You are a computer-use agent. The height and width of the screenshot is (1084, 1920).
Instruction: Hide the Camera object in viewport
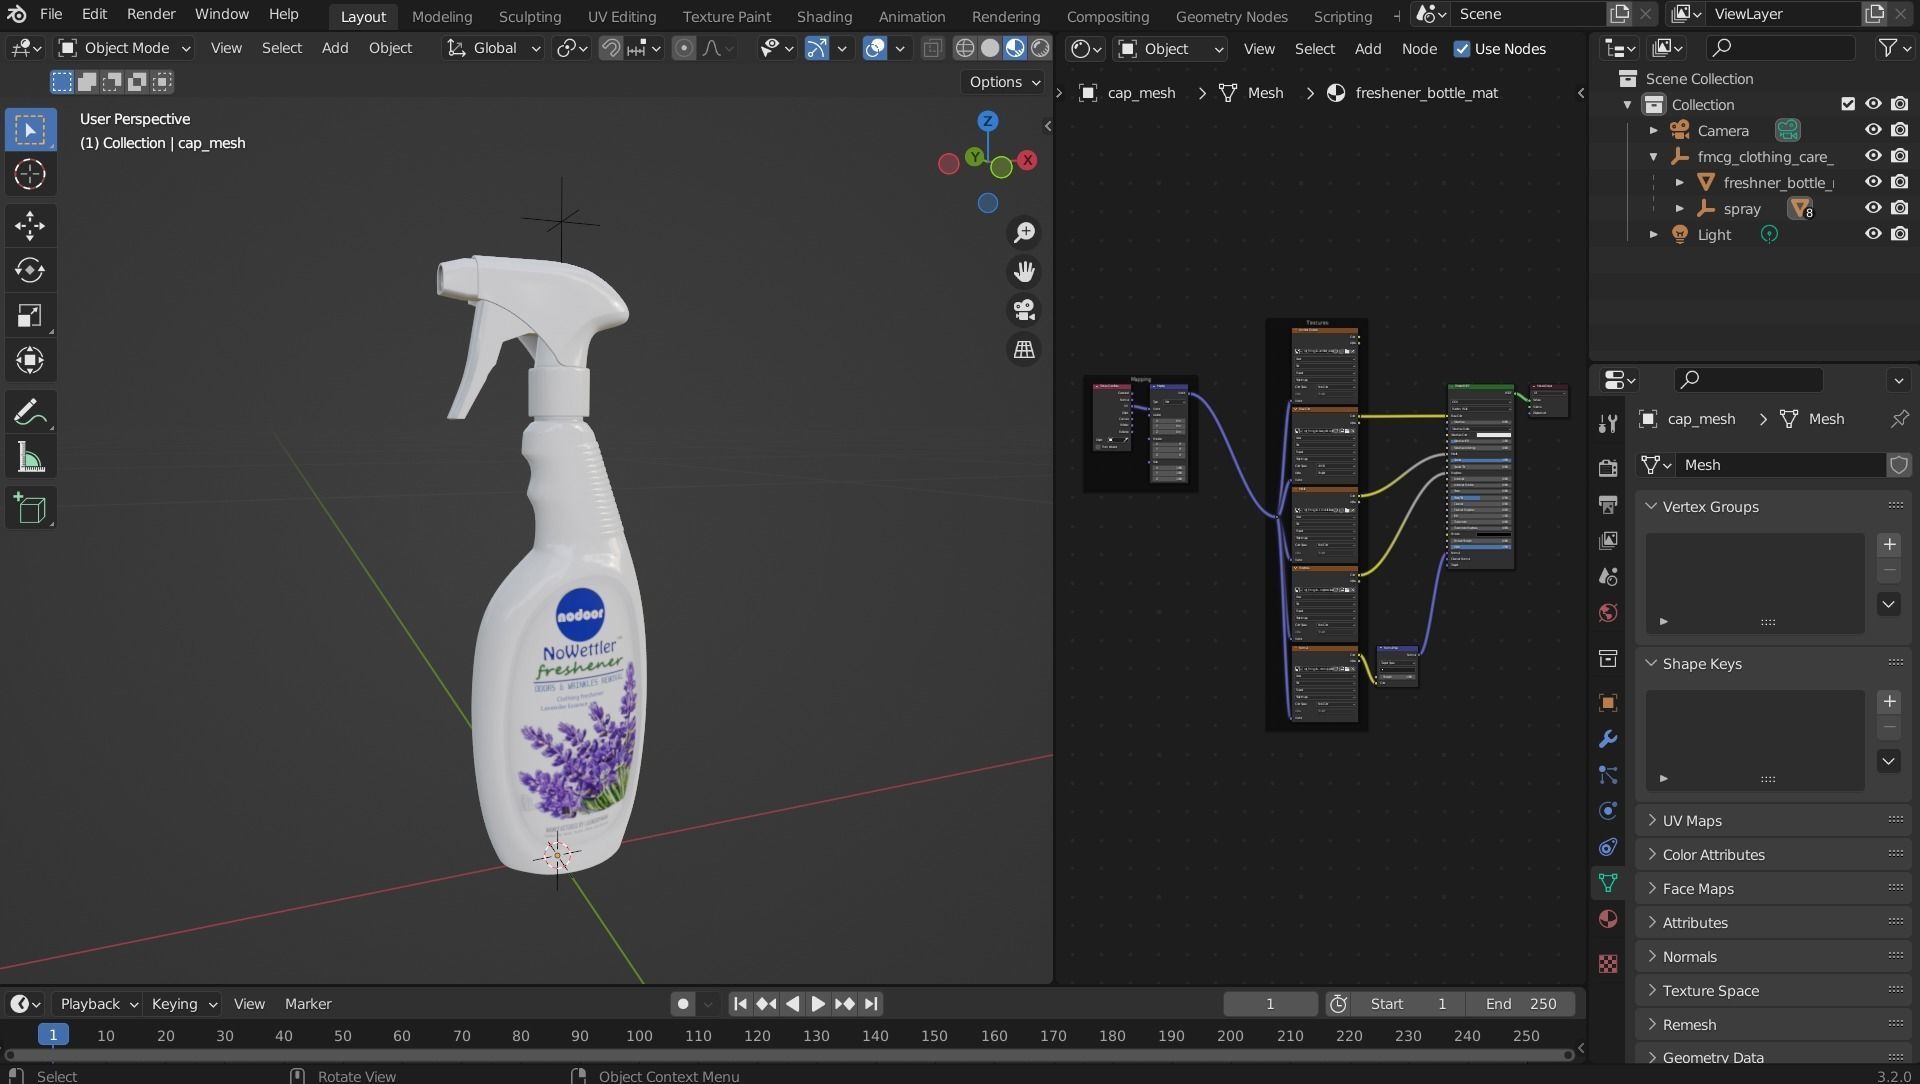(1873, 130)
